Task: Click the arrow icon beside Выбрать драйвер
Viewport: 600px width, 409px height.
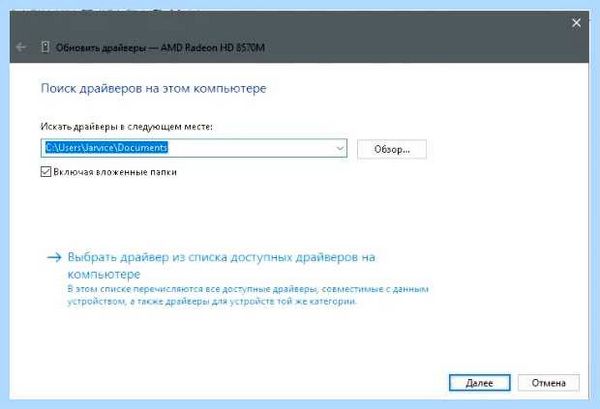Action: click(x=54, y=257)
